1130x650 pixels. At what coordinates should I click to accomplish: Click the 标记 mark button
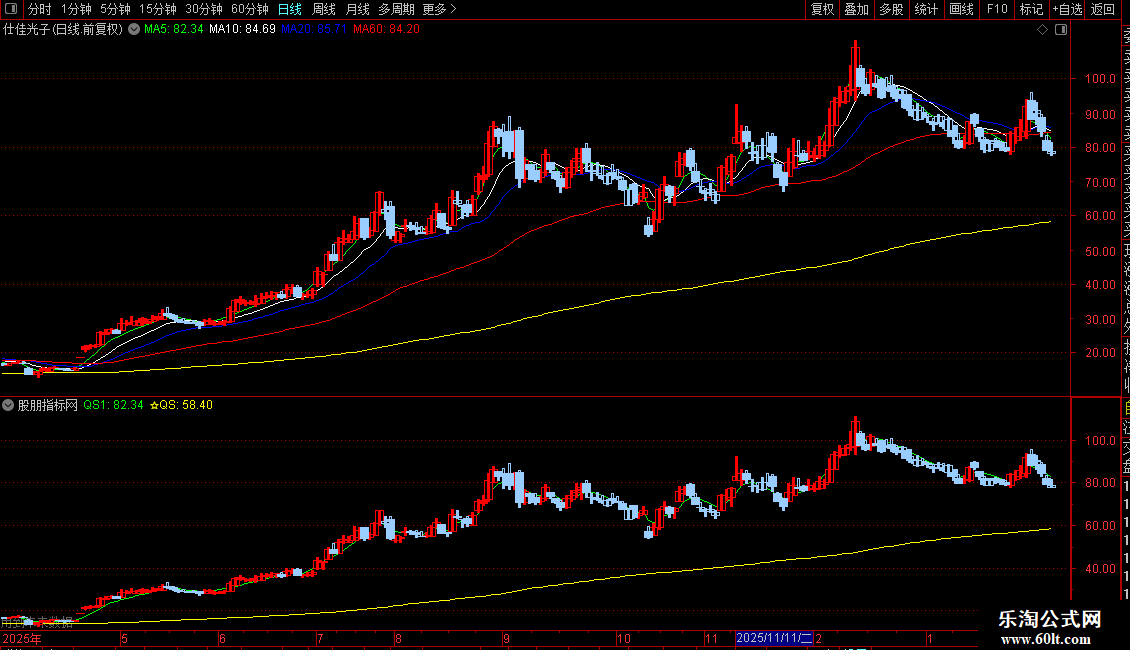pyautogui.click(x=1031, y=9)
